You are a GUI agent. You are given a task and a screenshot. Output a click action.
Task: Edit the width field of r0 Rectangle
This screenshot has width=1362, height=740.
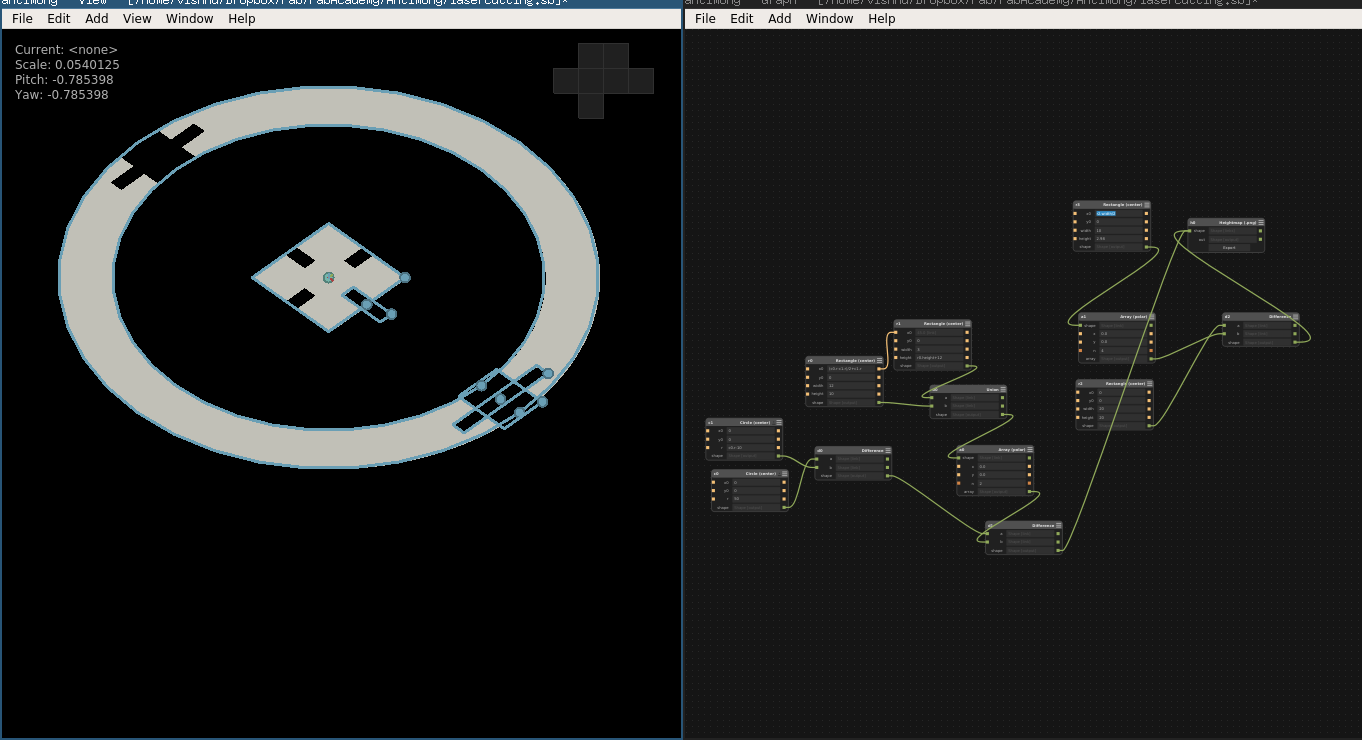click(x=851, y=386)
